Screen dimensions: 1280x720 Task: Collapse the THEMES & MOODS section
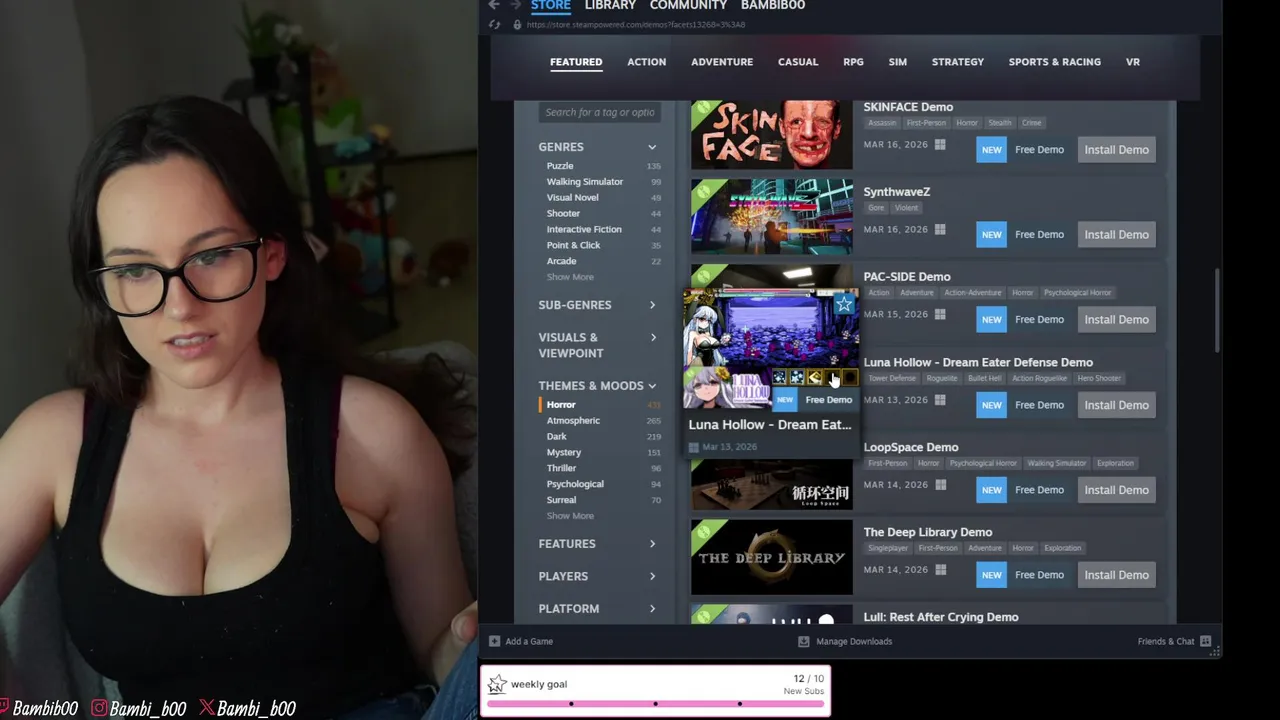pyautogui.click(x=652, y=386)
